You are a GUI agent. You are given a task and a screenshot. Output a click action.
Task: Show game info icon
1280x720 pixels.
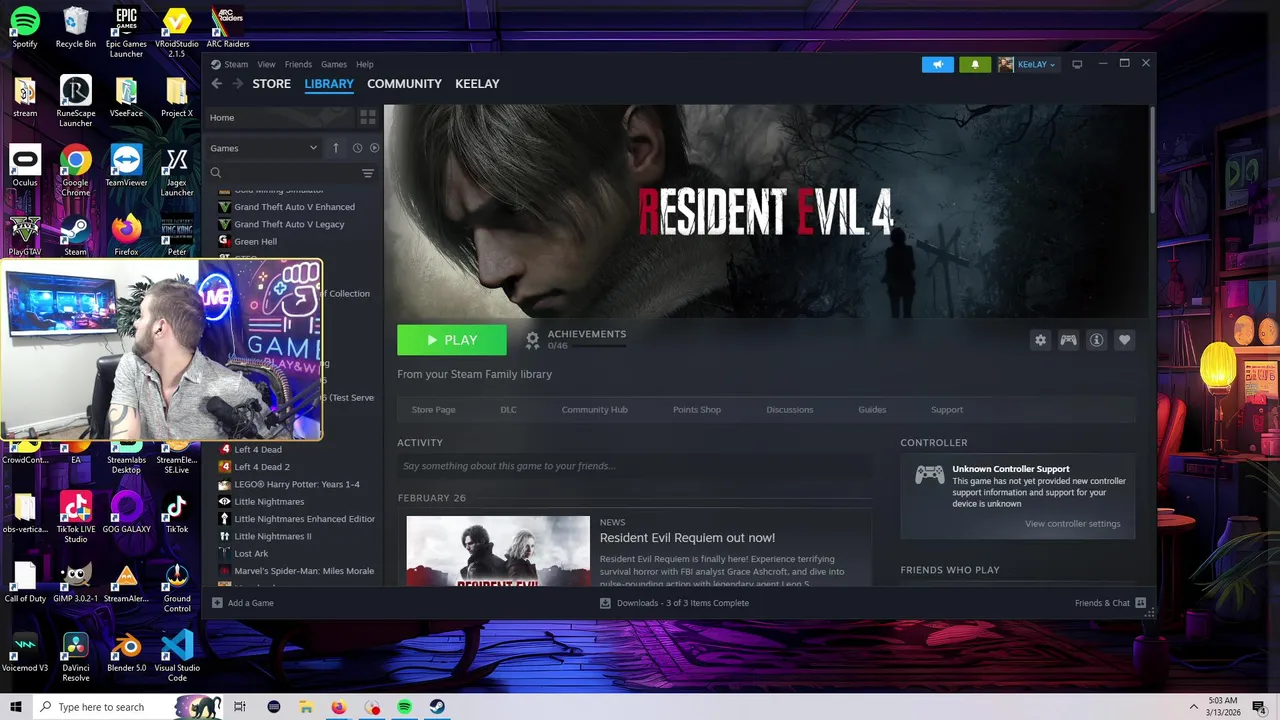pyautogui.click(x=1096, y=340)
